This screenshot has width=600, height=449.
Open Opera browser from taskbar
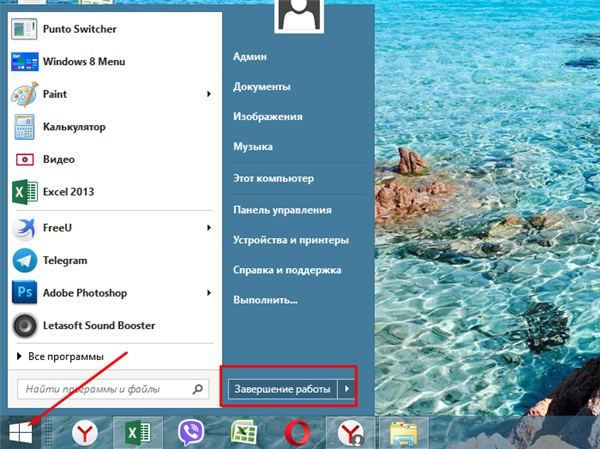click(297, 433)
